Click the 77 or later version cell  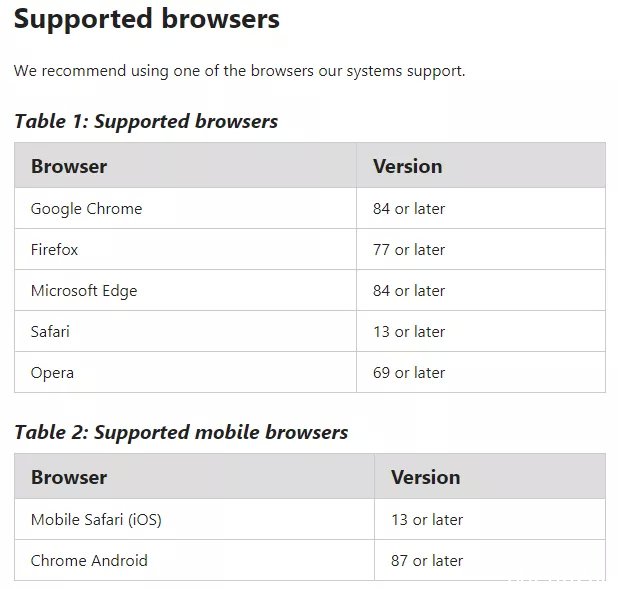(x=481, y=250)
